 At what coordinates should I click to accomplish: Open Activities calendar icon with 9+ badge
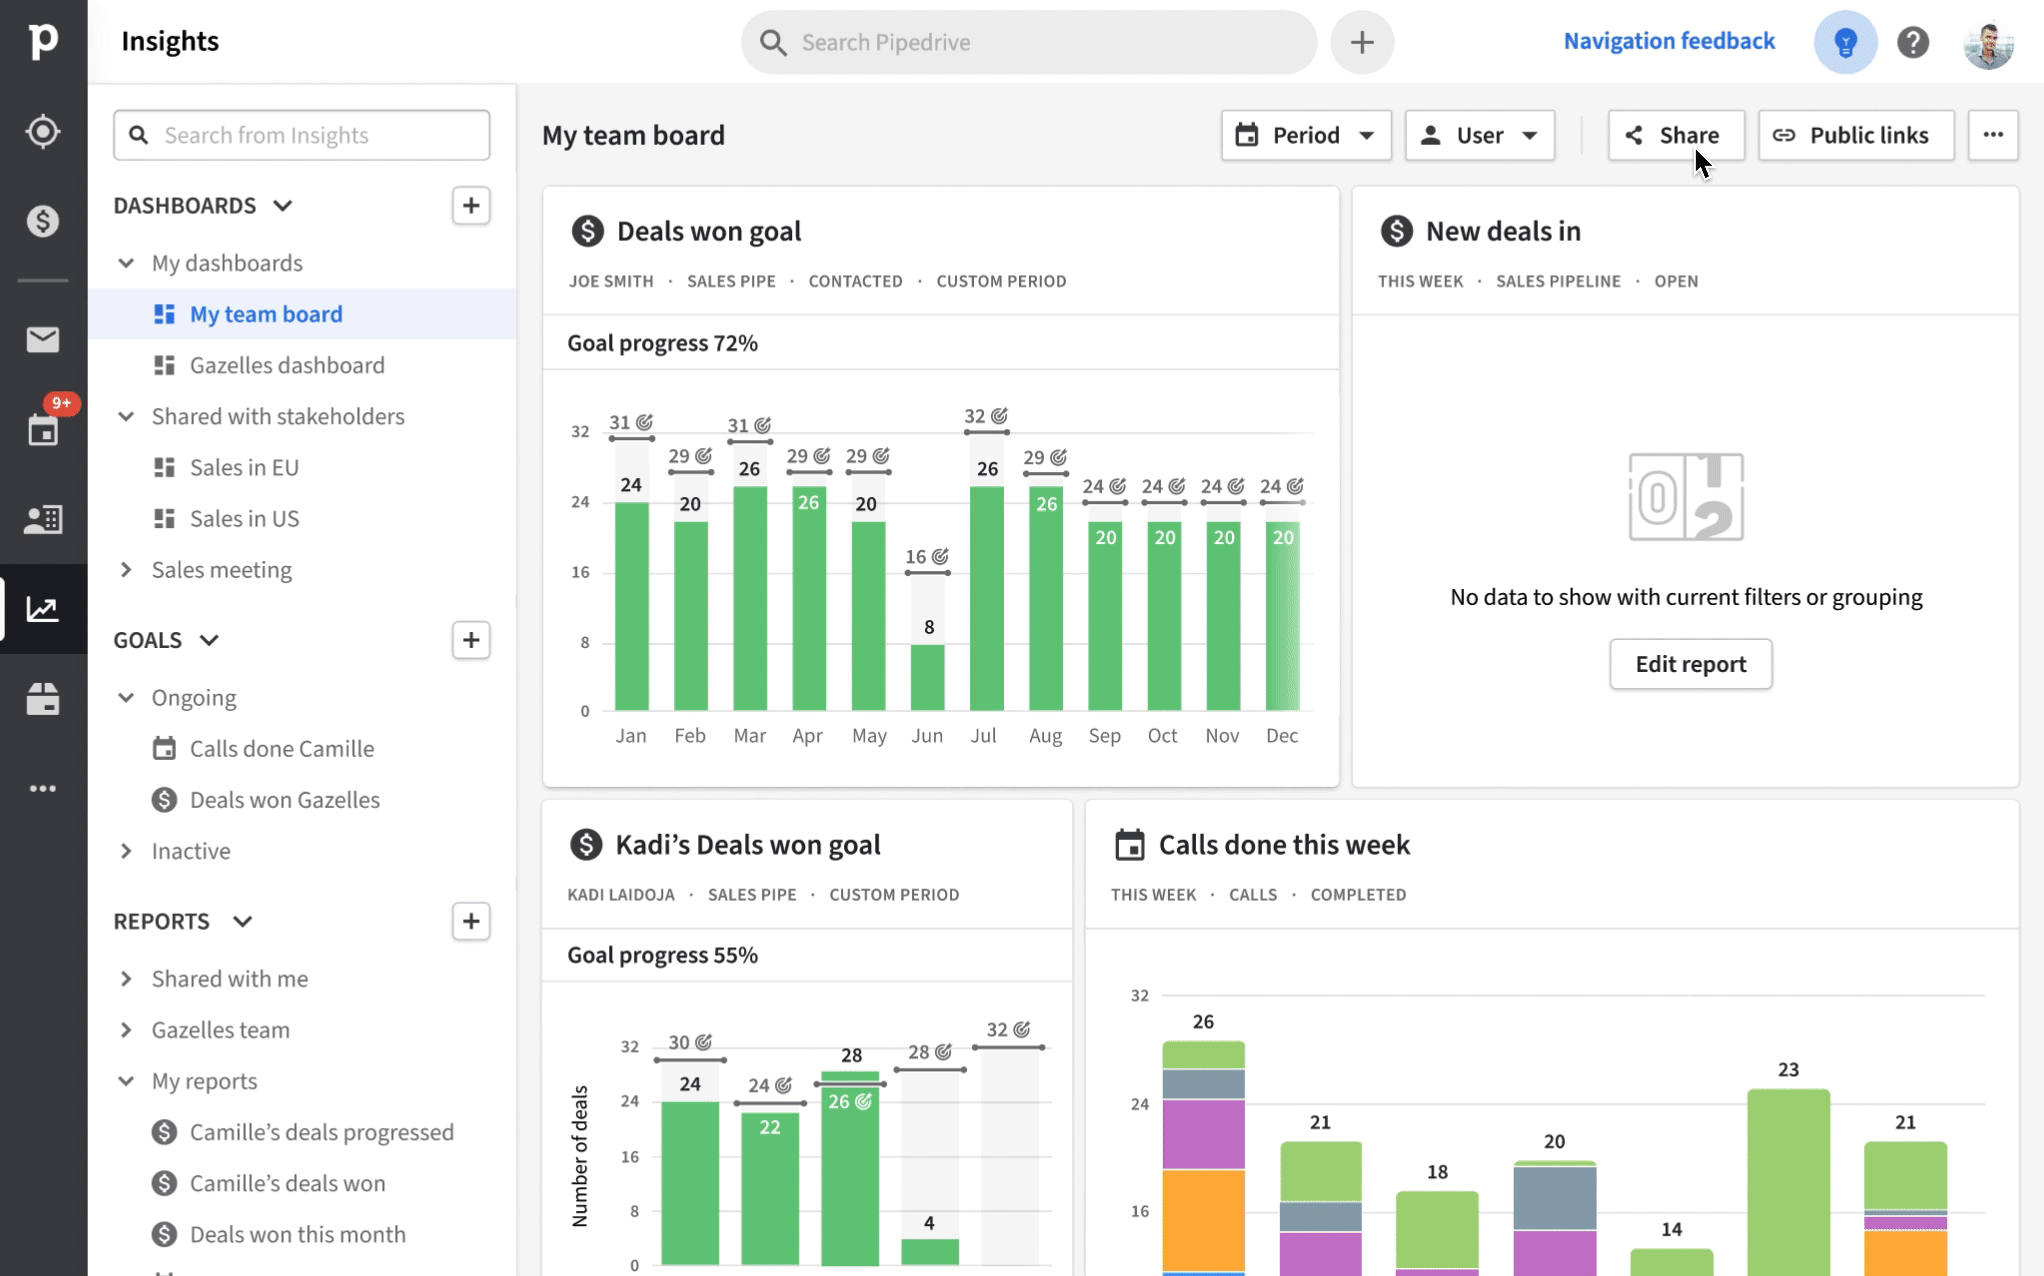coord(43,430)
